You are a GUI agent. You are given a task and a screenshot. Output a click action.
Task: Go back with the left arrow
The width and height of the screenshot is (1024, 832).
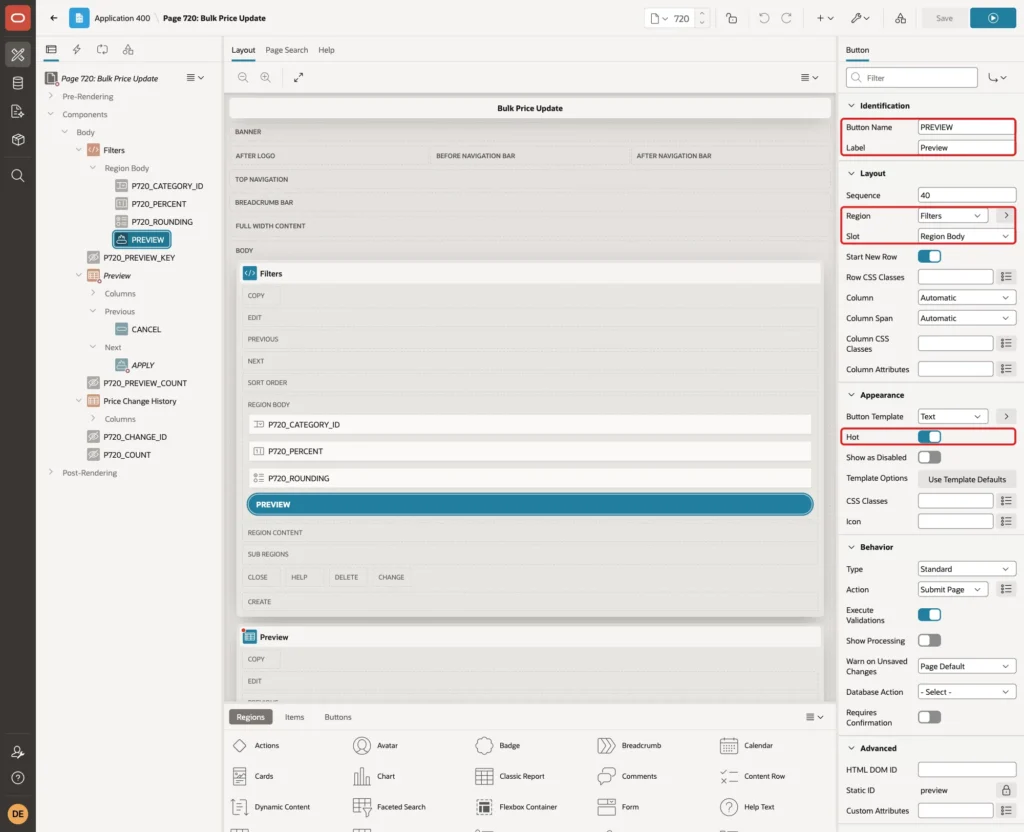point(54,18)
